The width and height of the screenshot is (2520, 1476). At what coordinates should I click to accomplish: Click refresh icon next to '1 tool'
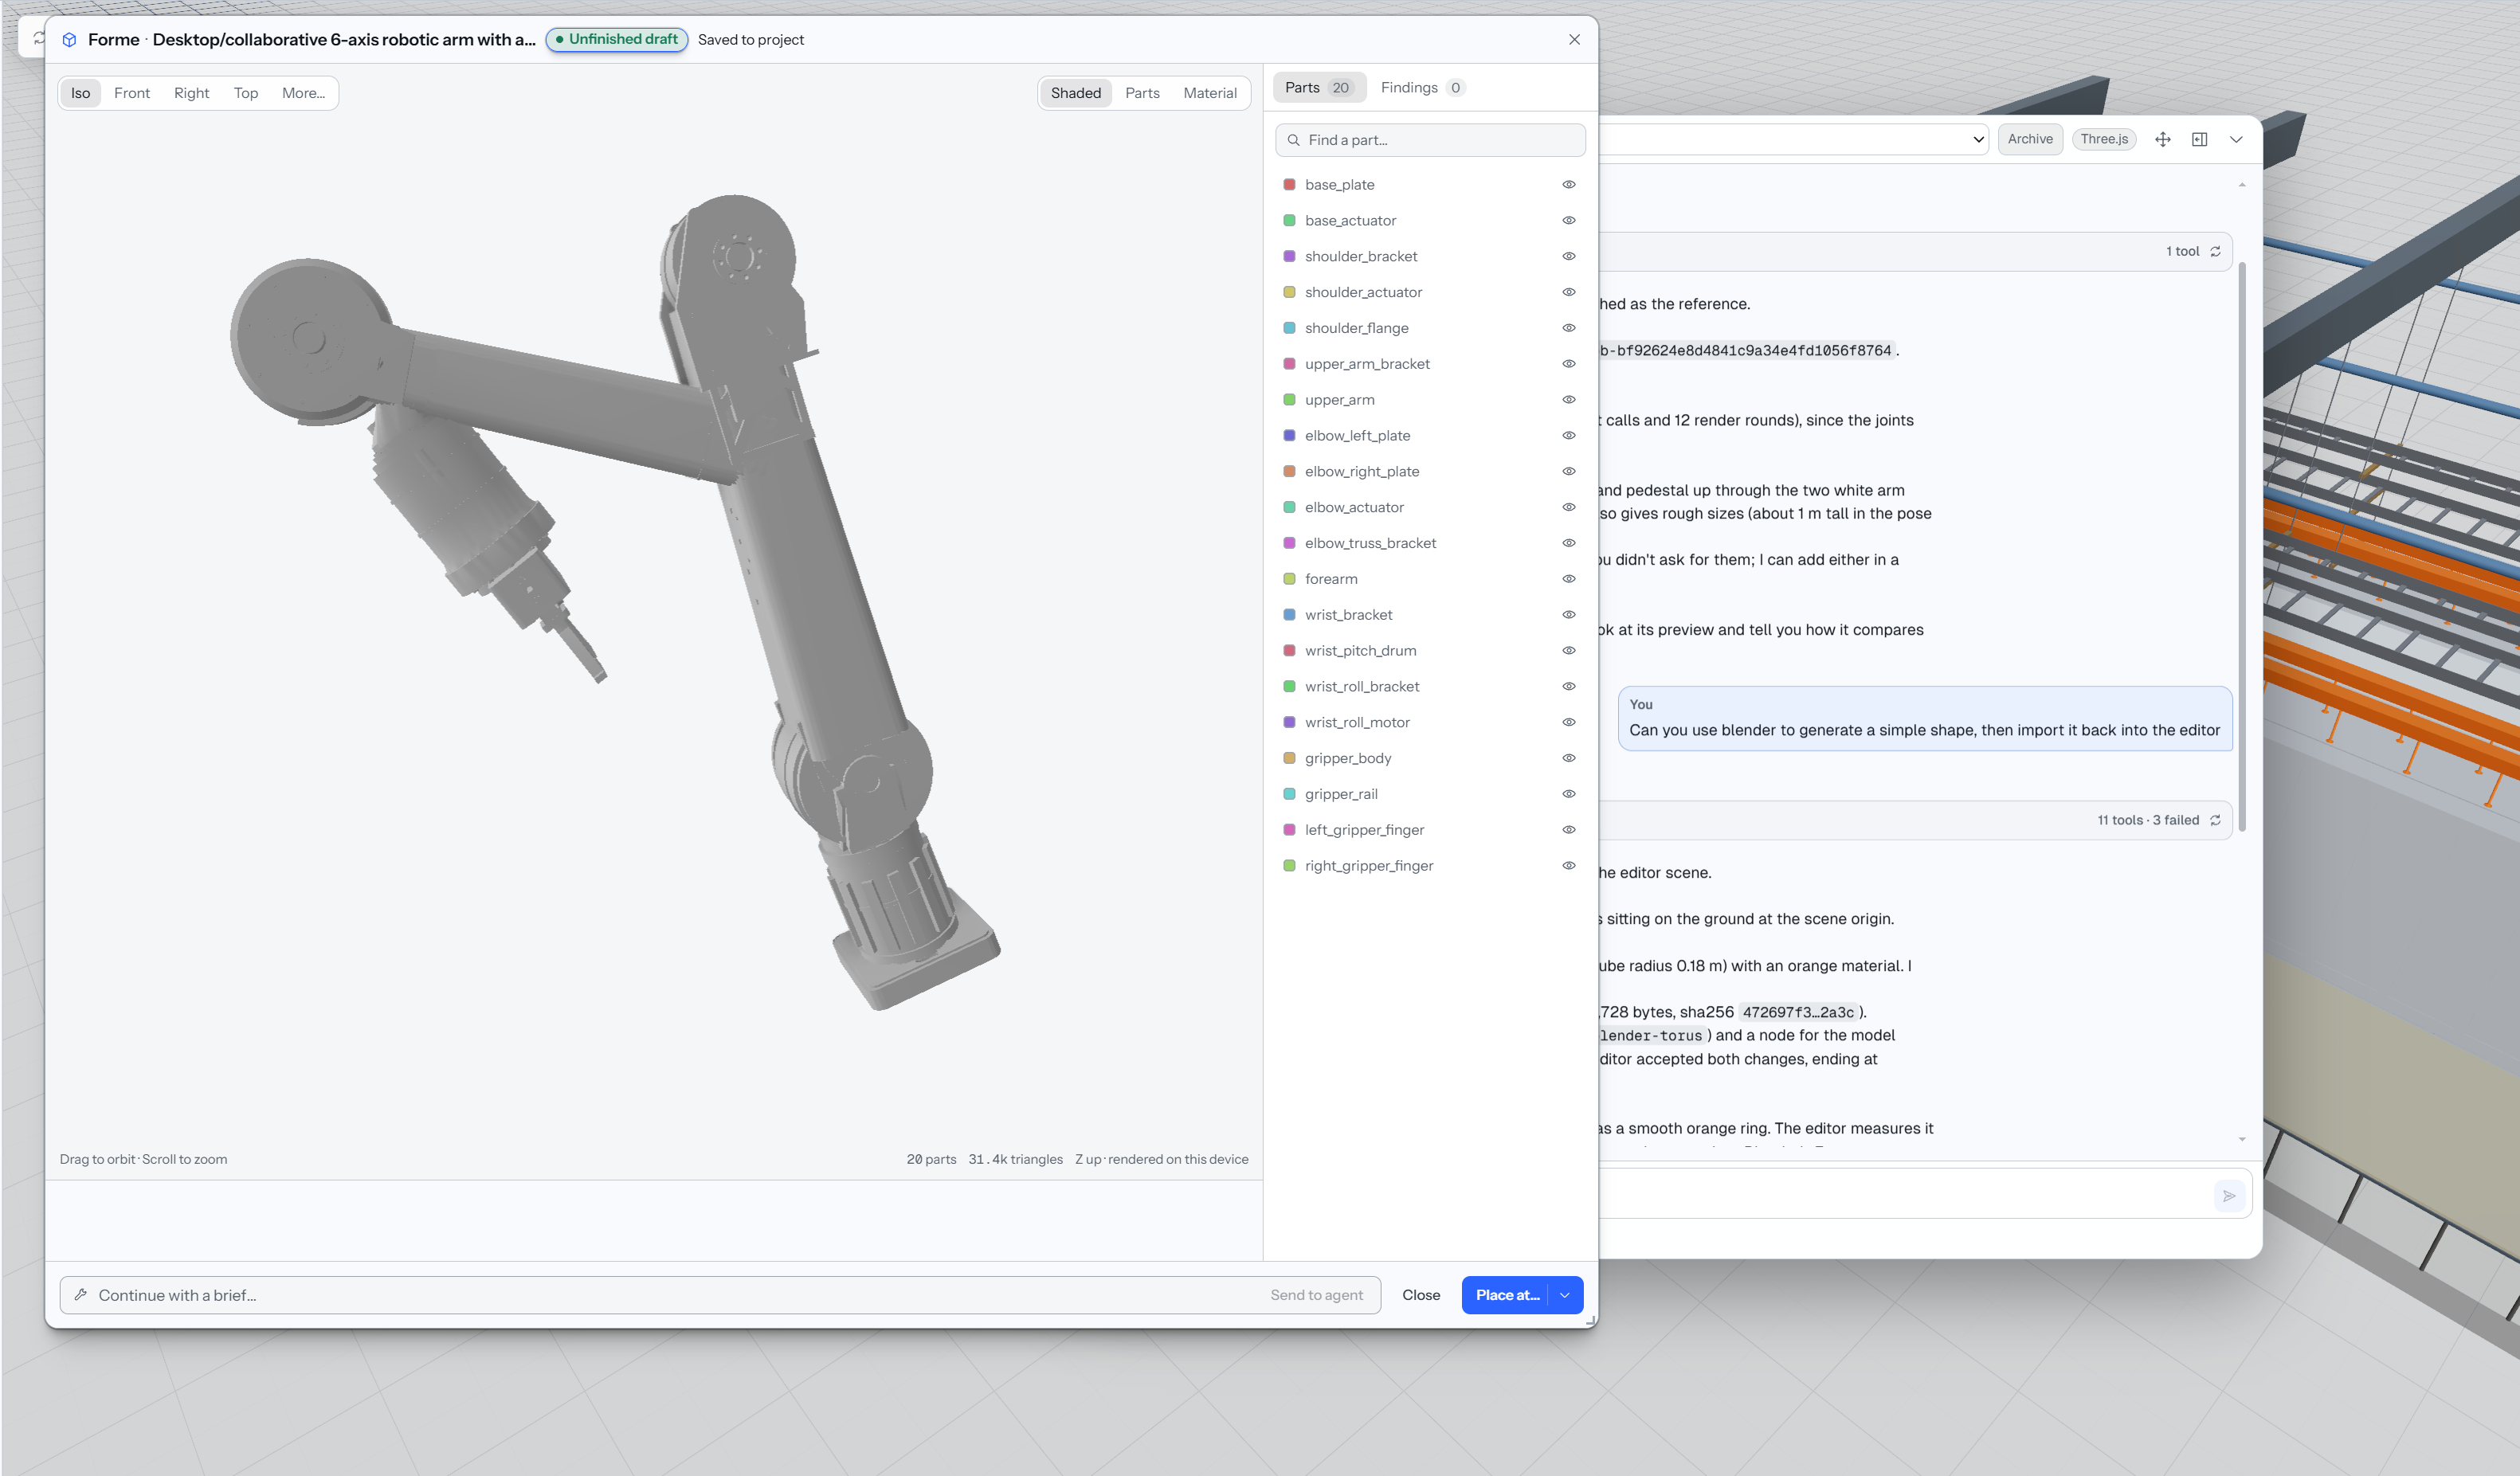[2215, 252]
